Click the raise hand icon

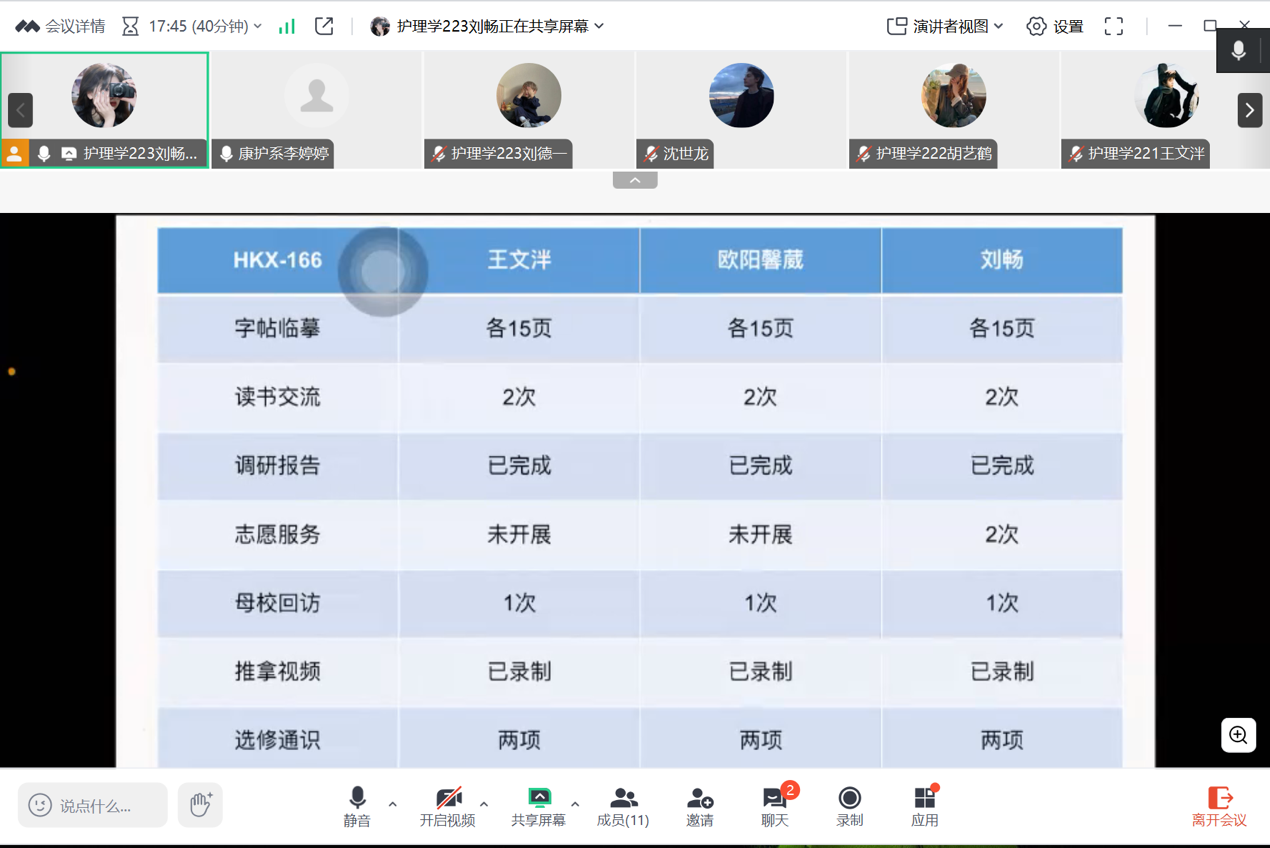coord(200,805)
